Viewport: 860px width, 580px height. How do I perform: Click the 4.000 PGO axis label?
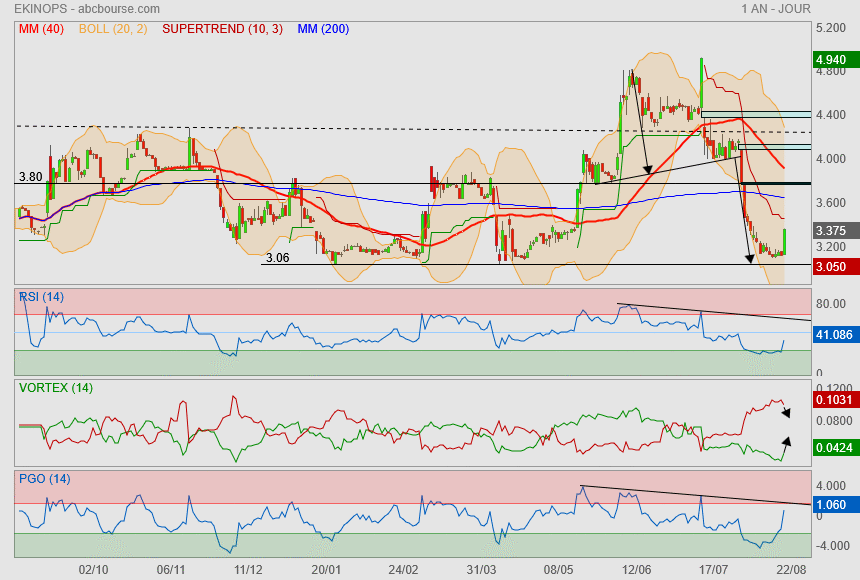click(831, 486)
